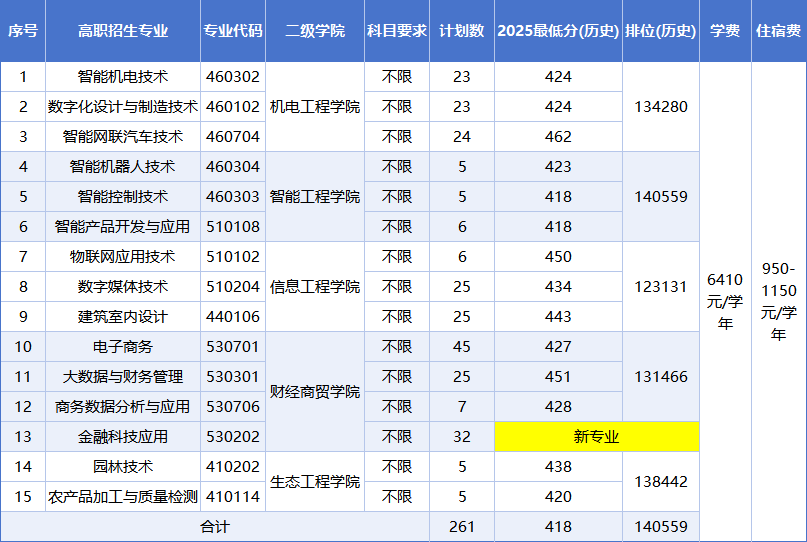The image size is (807, 542).
Task: Select the 学费 header cell
Action: pyautogui.click(x=725, y=31)
